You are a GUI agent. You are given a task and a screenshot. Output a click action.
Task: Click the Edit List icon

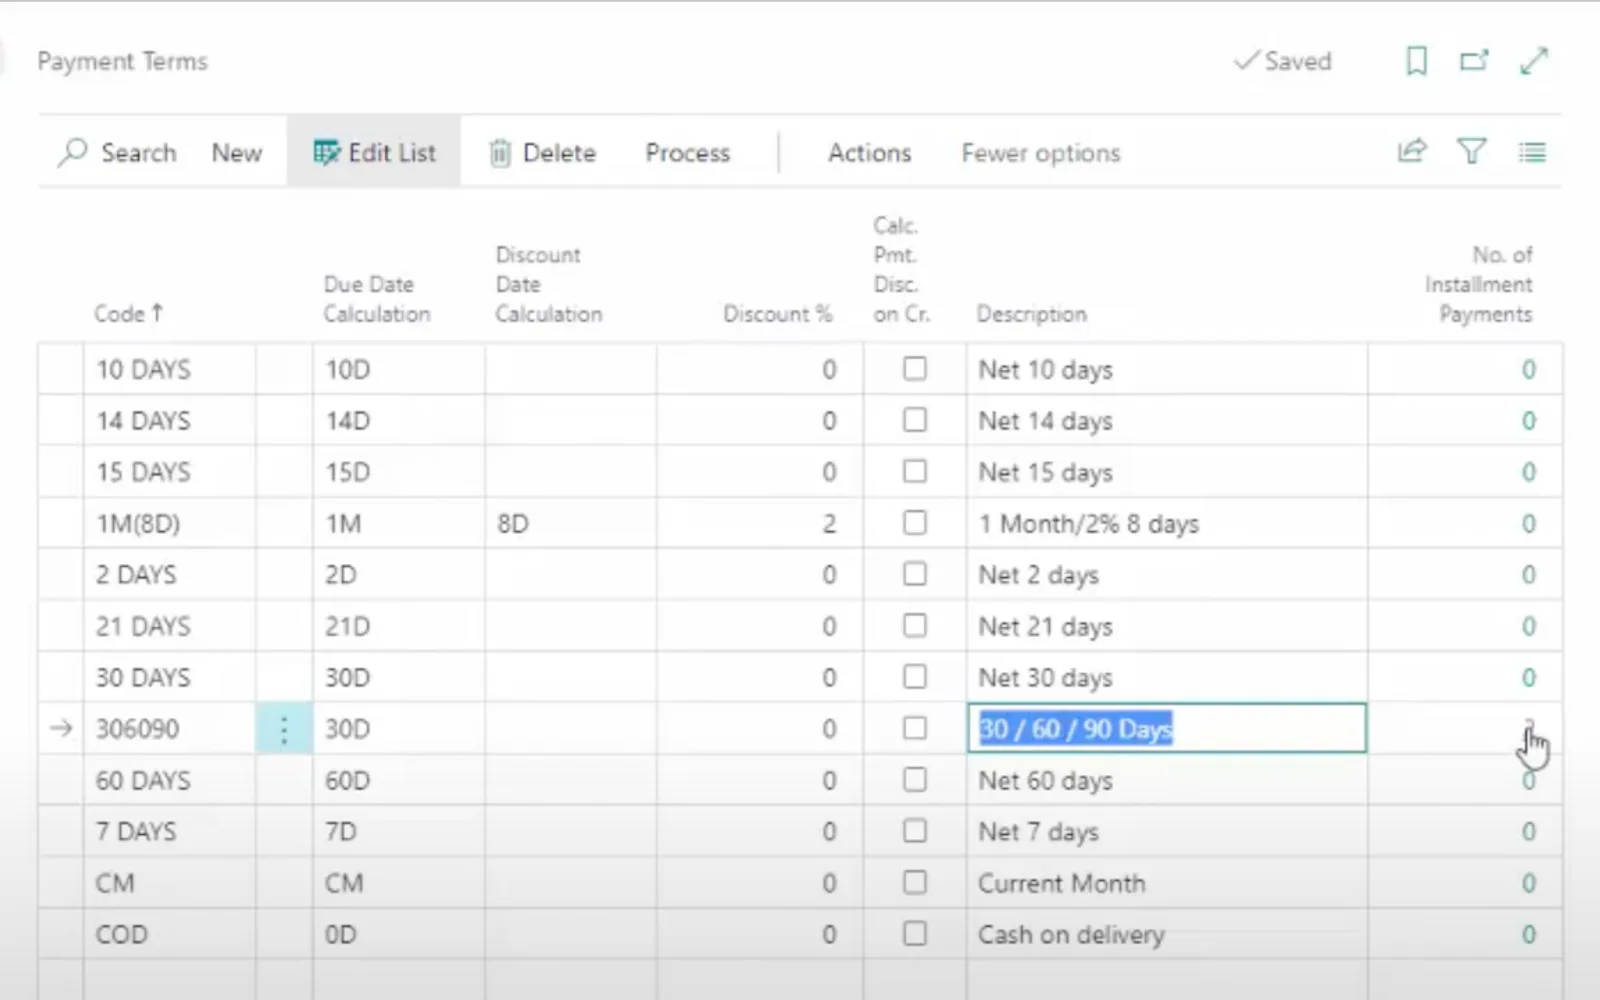(326, 152)
